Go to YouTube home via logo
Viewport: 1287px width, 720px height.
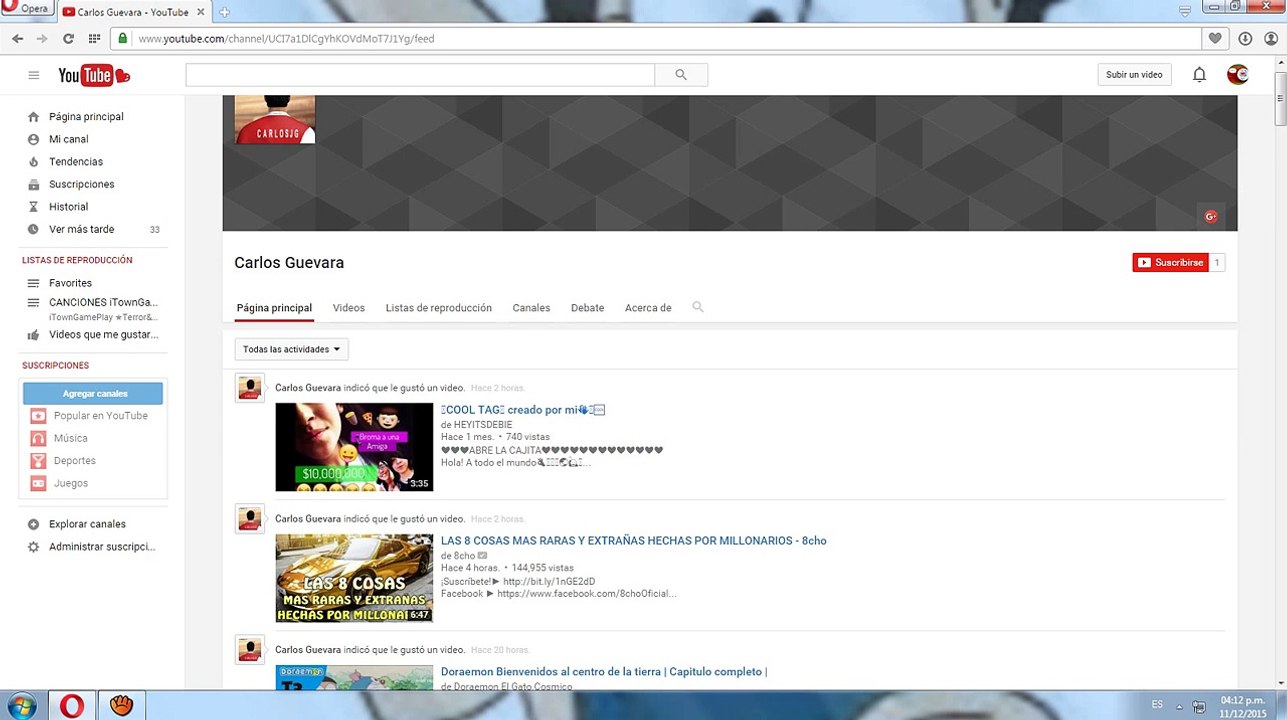(94, 75)
